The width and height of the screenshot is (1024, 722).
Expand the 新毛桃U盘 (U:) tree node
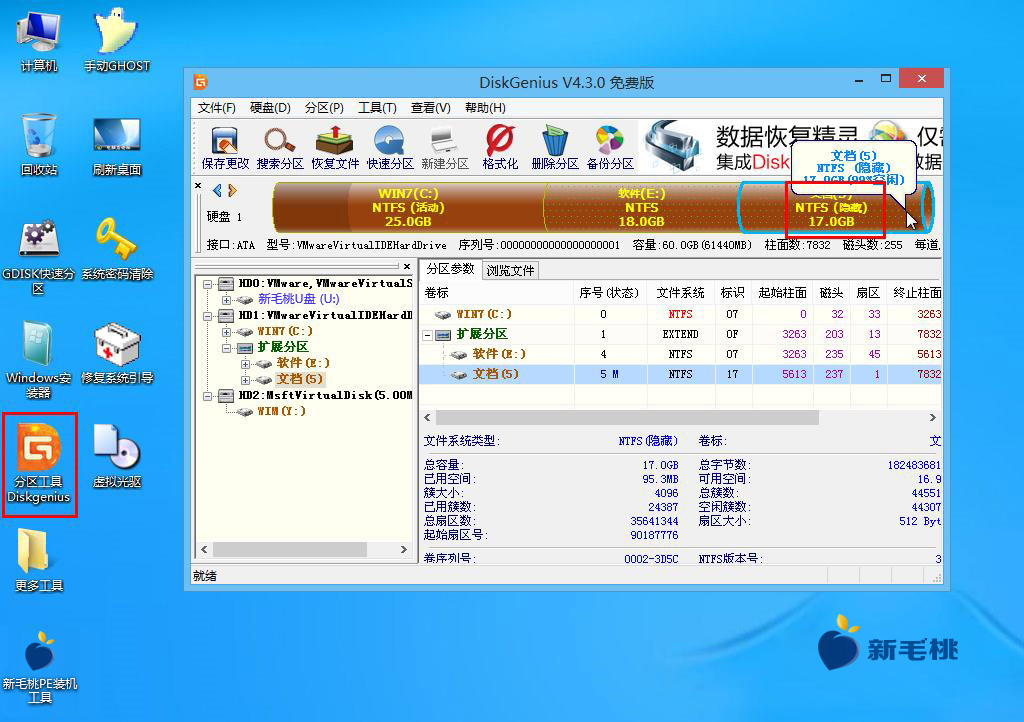[x=226, y=300]
